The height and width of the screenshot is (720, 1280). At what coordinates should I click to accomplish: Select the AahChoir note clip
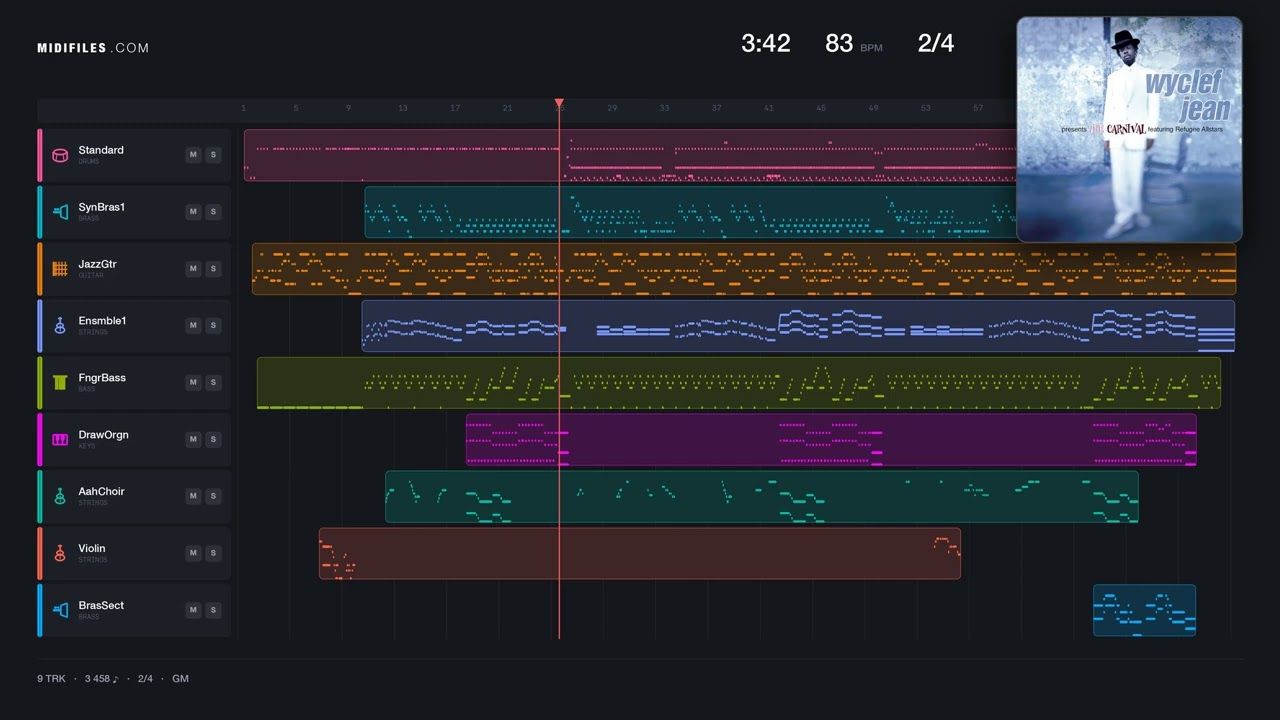(762, 497)
